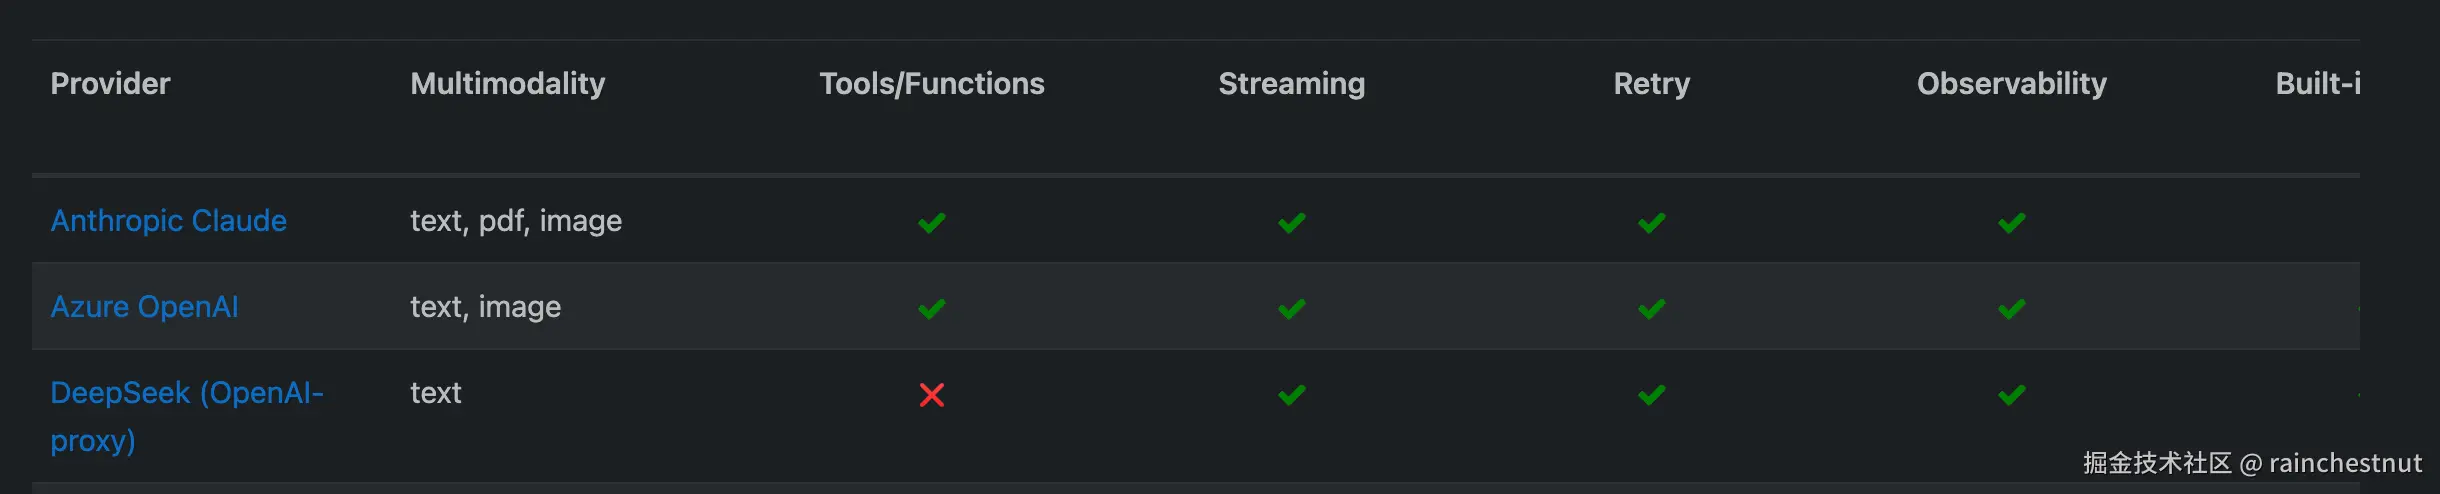Screen dimensions: 2440x494
Task: Click Anthropic Claude Streaming green checkmark
Action: click(1291, 223)
